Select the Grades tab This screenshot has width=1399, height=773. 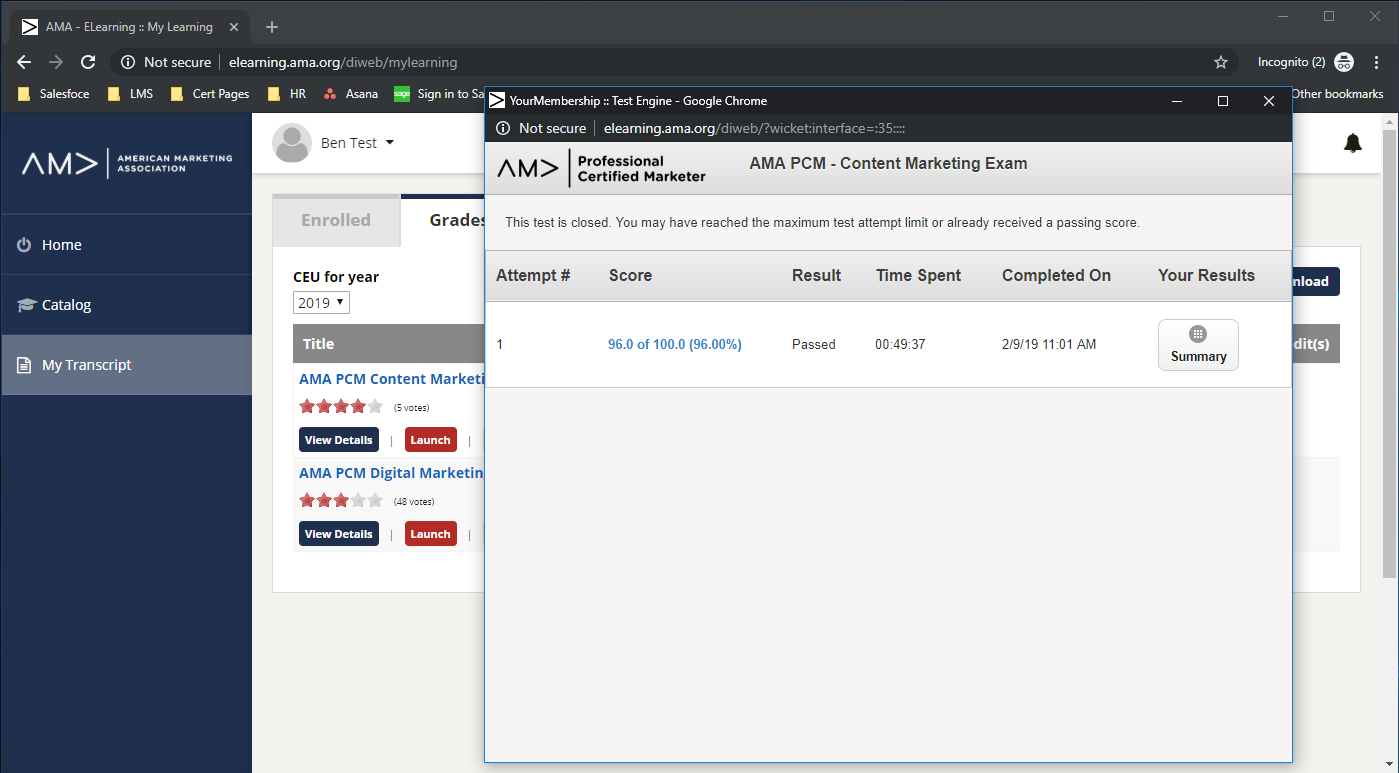pyautogui.click(x=457, y=219)
